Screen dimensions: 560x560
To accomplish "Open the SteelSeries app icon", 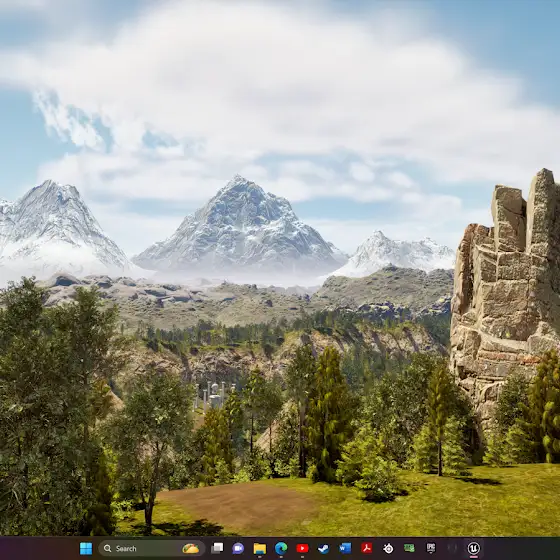I will tap(388, 548).
